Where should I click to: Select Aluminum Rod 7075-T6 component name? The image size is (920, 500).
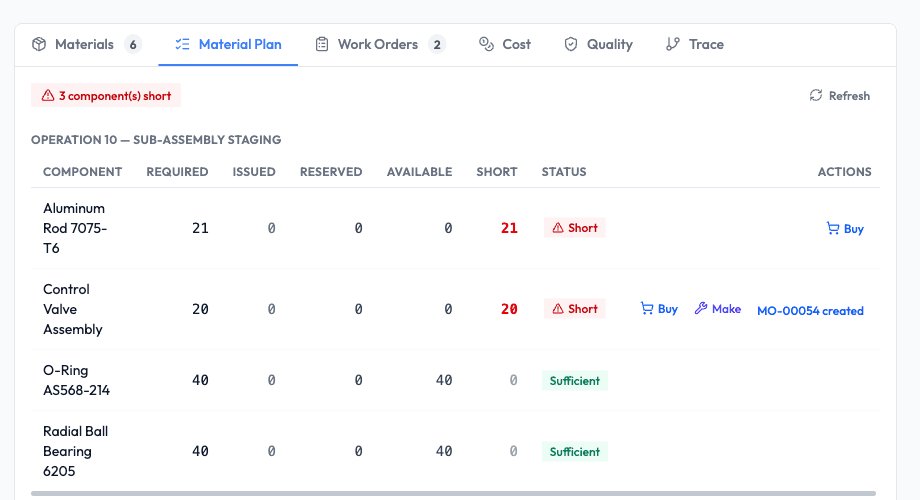click(x=75, y=228)
